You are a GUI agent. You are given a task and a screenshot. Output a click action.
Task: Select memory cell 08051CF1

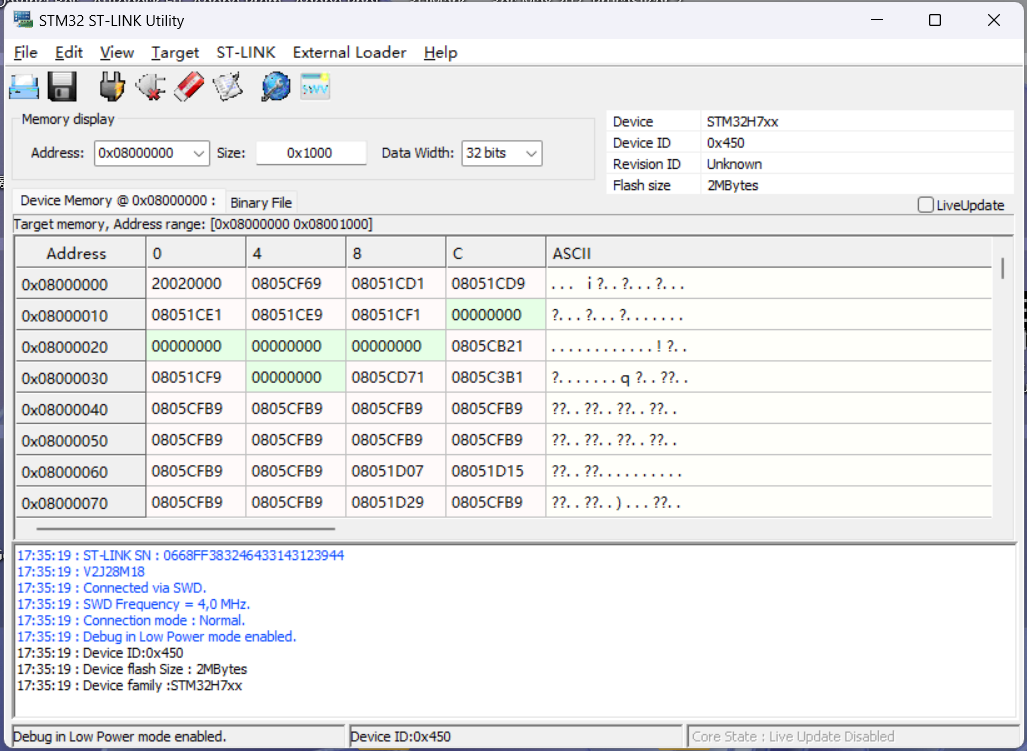coord(396,315)
